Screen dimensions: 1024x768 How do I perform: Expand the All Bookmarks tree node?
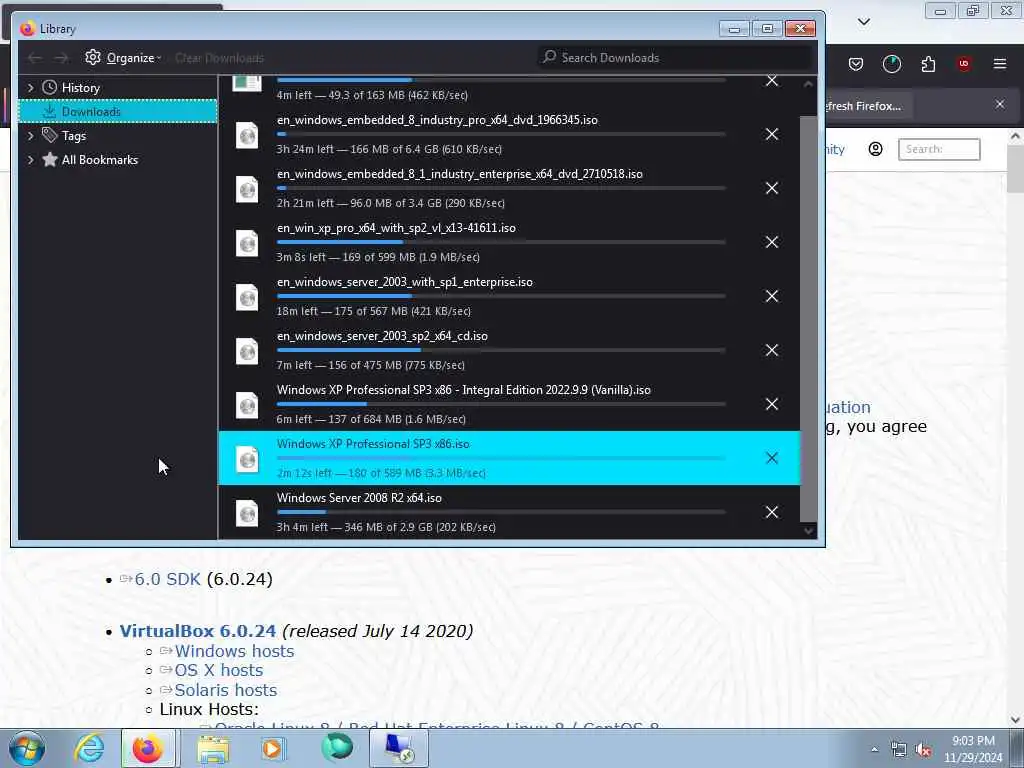[x=30, y=160]
